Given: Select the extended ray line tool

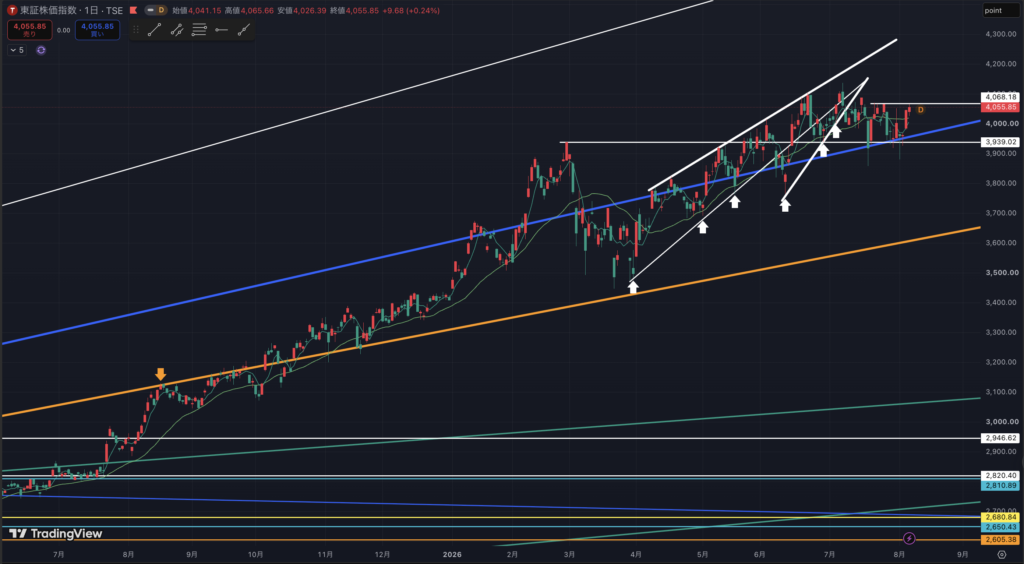Looking at the screenshot, I should 244,29.
